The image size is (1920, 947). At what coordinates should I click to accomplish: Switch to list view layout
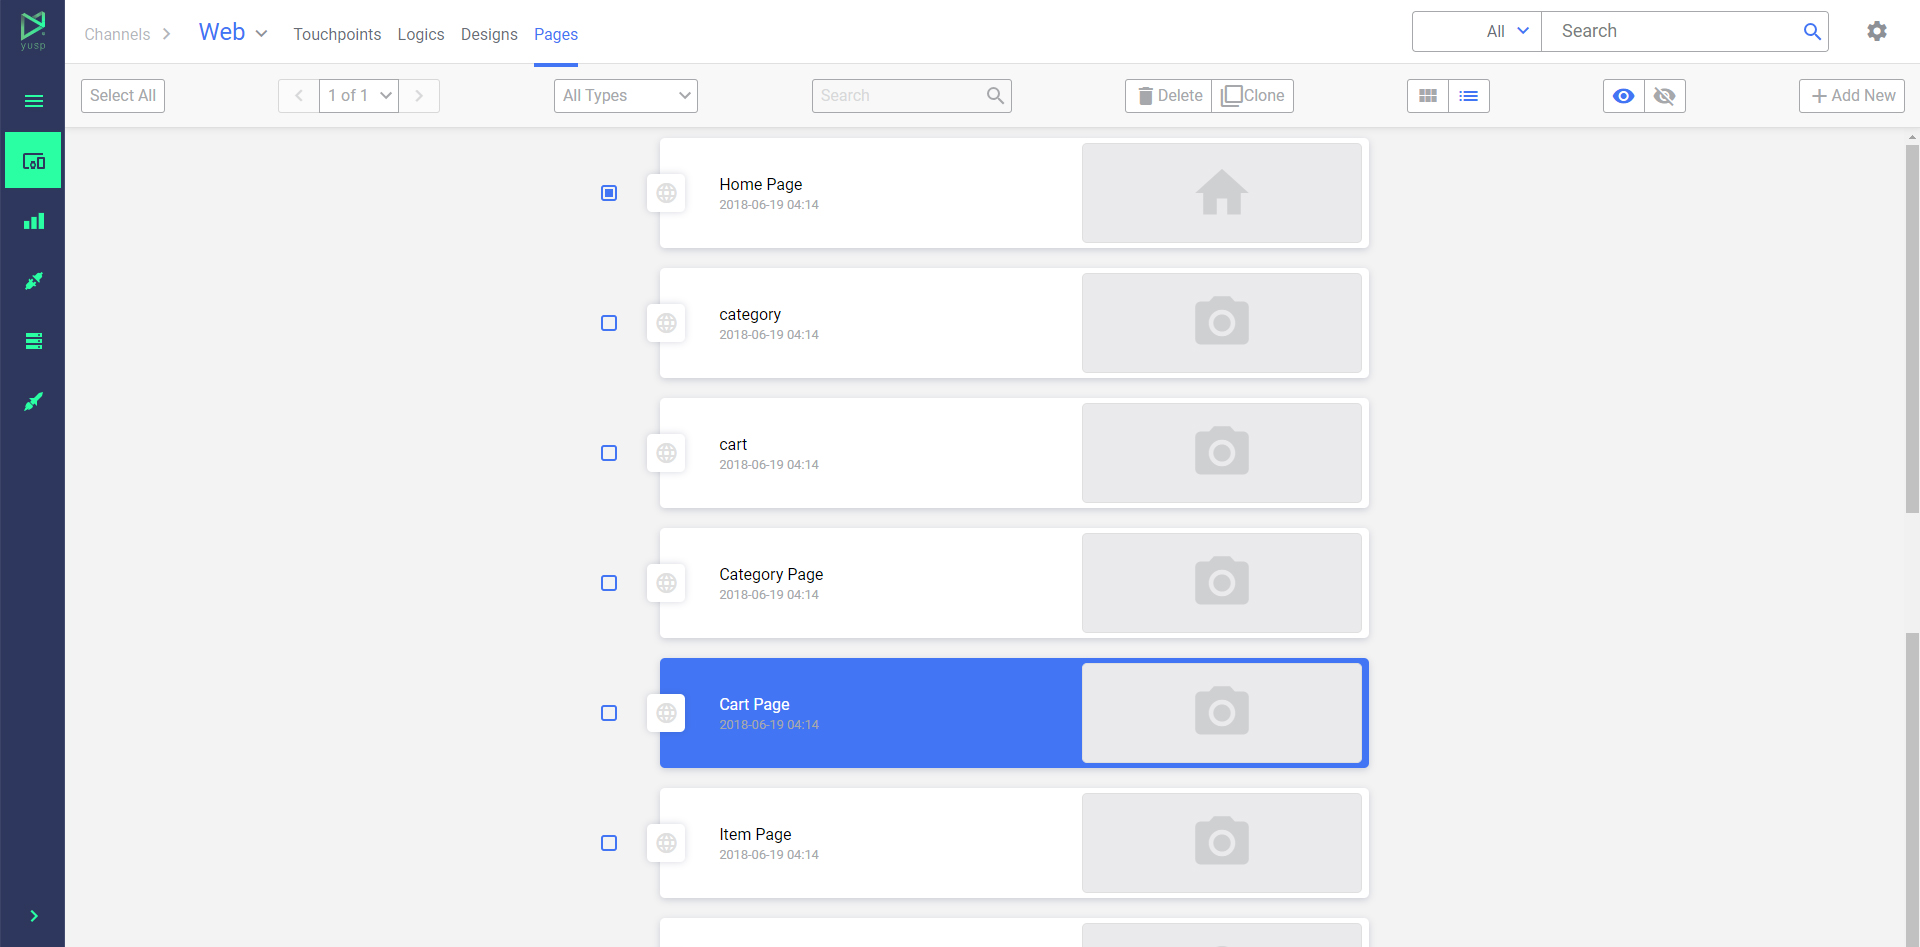pos(1469,96)
